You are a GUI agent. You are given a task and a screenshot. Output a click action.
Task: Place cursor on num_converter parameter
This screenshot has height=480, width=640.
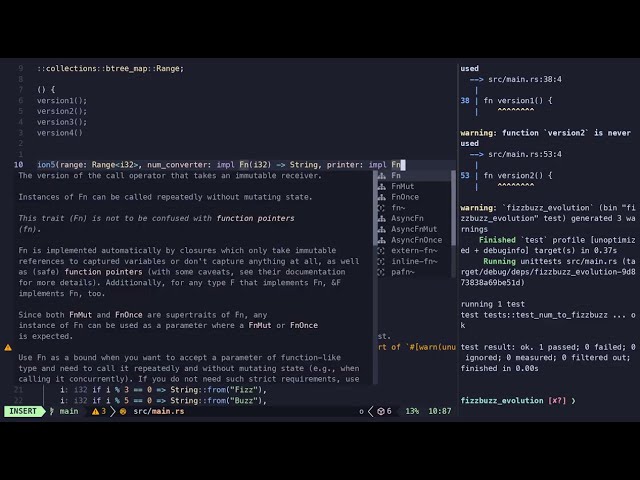[176, 165]
